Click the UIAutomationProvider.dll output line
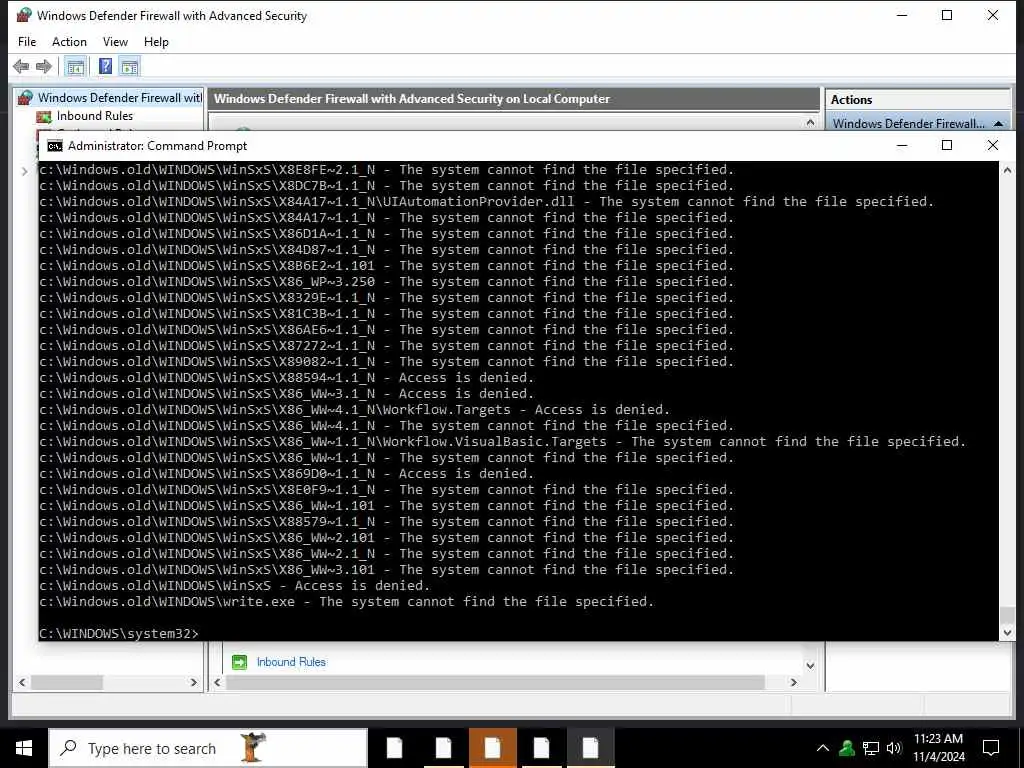Viewport: 1024px width, 768px height. point(487,201)
